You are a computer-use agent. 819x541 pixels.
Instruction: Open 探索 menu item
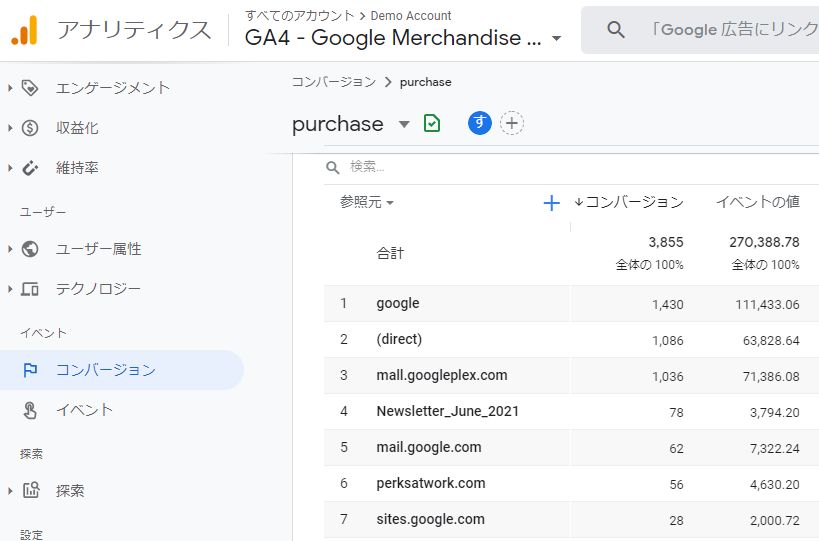pos(70,490)
